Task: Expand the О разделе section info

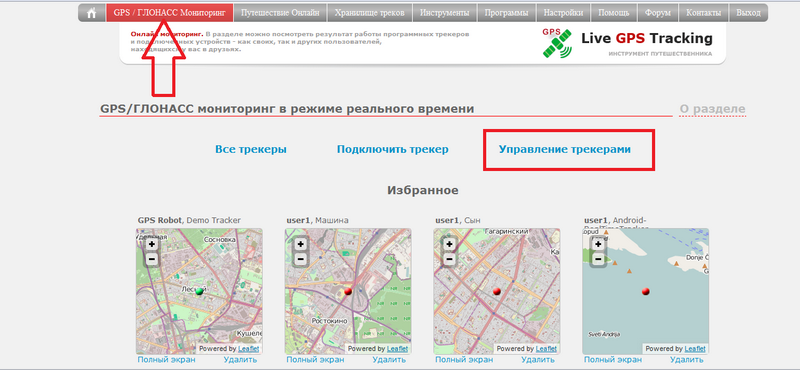Action: click(712, 109)
